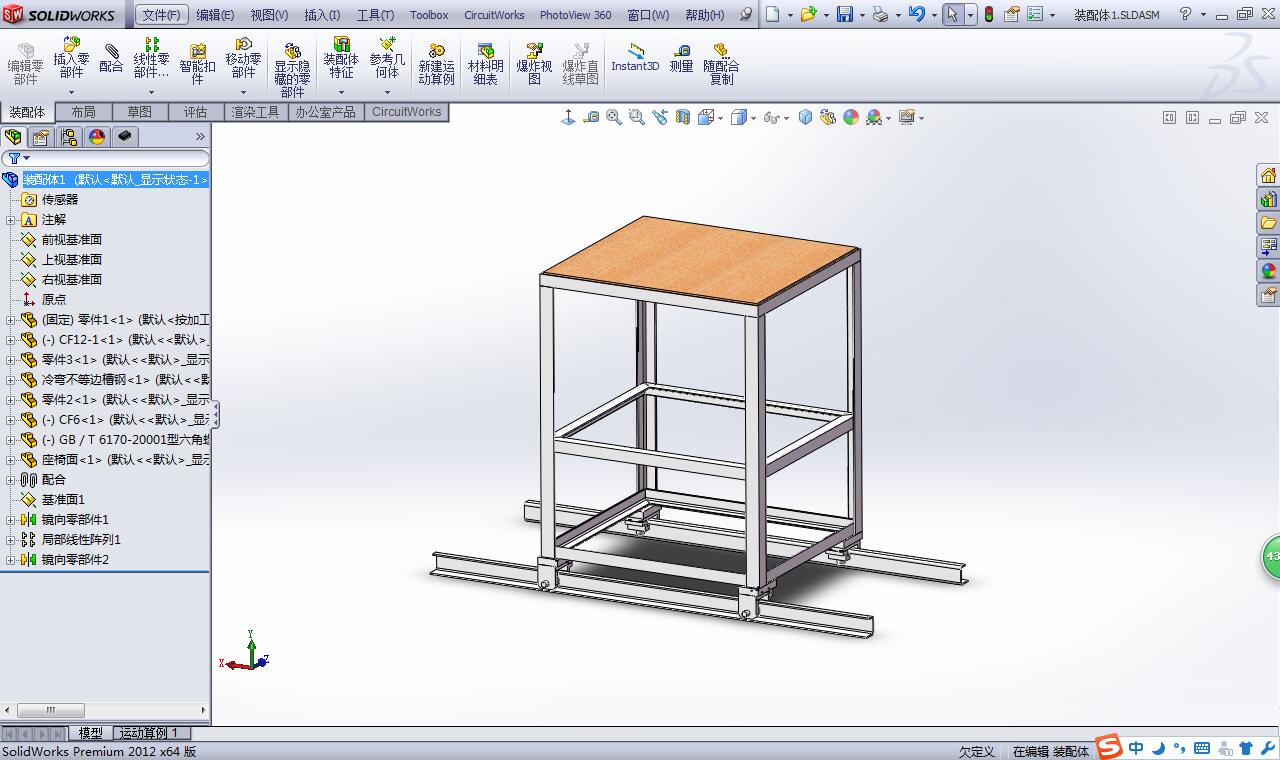Click the feature tree filter input field
The width and height of the screenshot is (1280, 760).
106,158
